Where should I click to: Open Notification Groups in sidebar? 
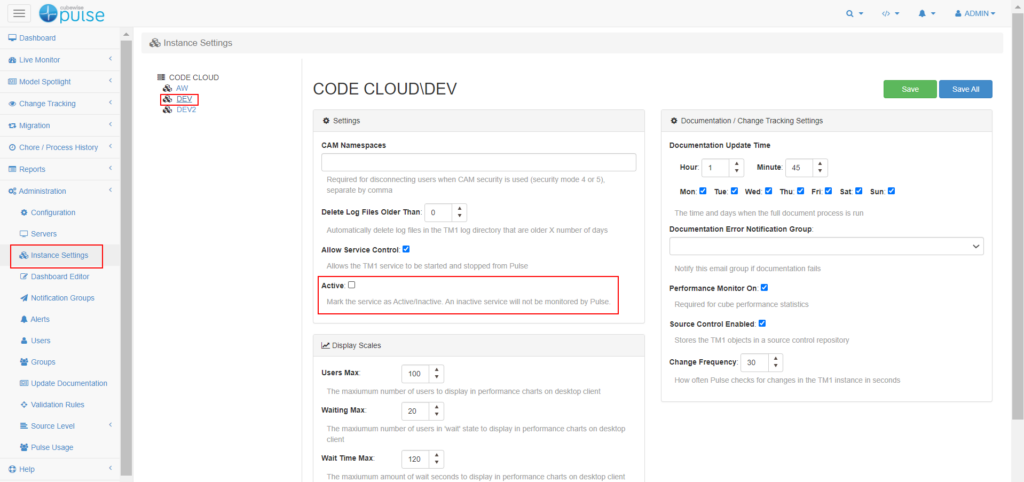(x=62, y=298)
